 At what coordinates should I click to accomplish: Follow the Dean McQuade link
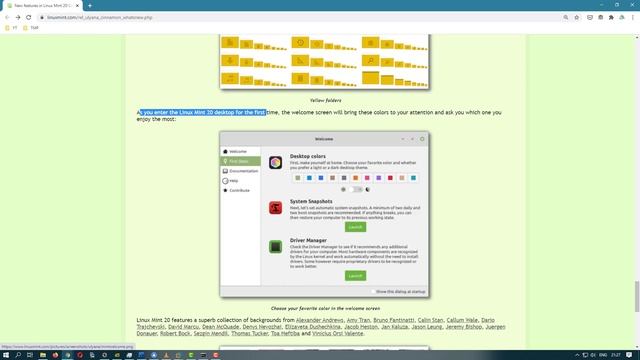(x=220, y=327)
